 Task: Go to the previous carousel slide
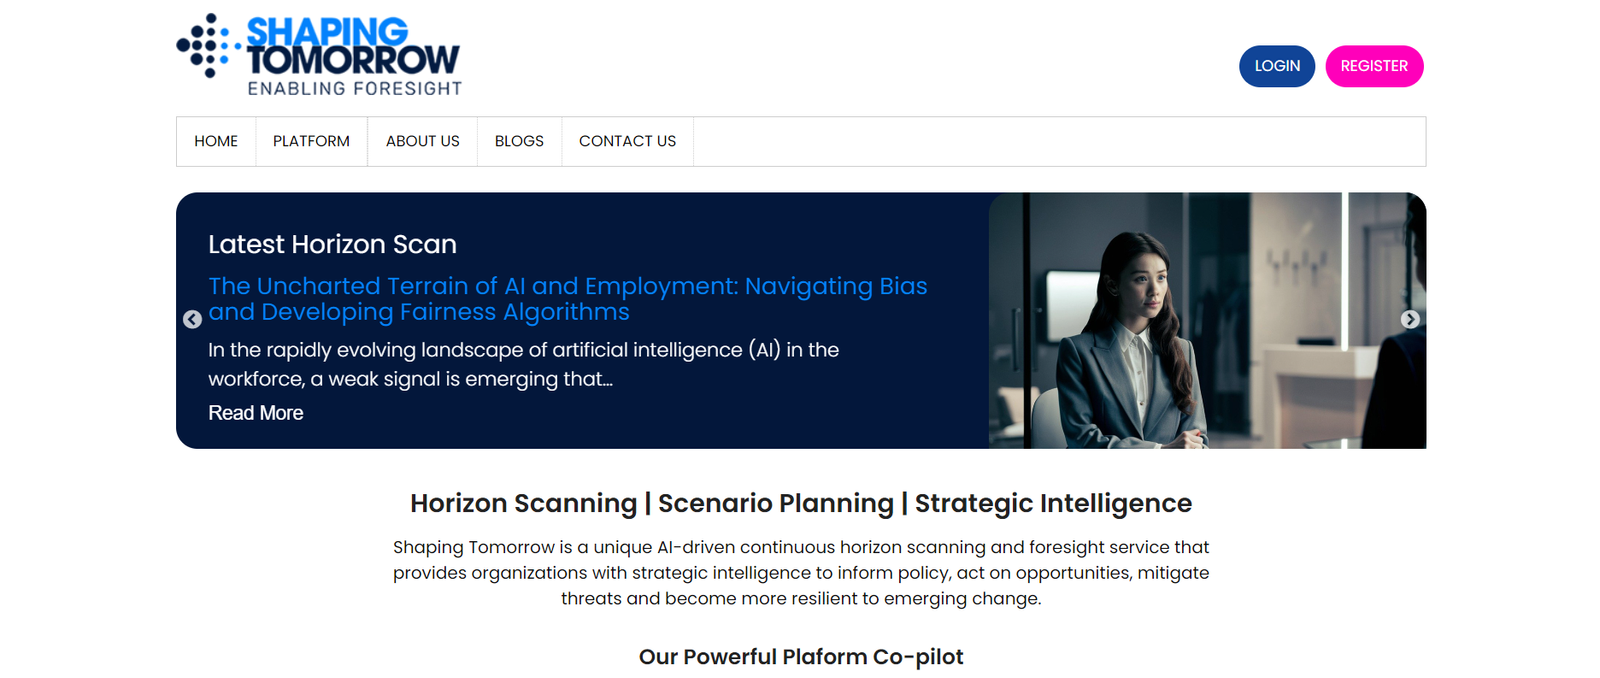[192, 319]
